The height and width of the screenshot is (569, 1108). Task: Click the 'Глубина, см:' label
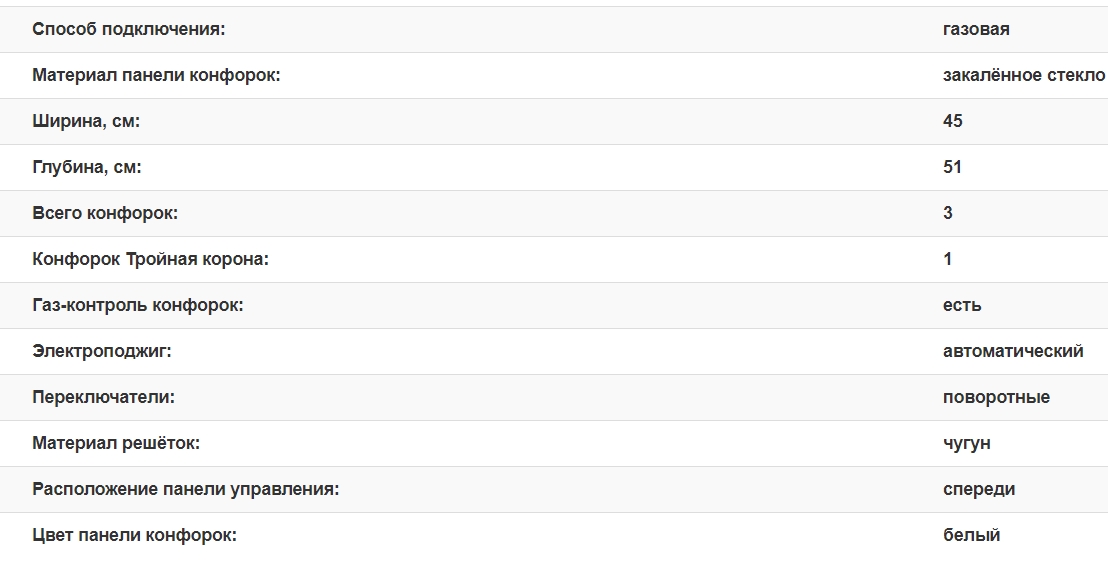87,167
